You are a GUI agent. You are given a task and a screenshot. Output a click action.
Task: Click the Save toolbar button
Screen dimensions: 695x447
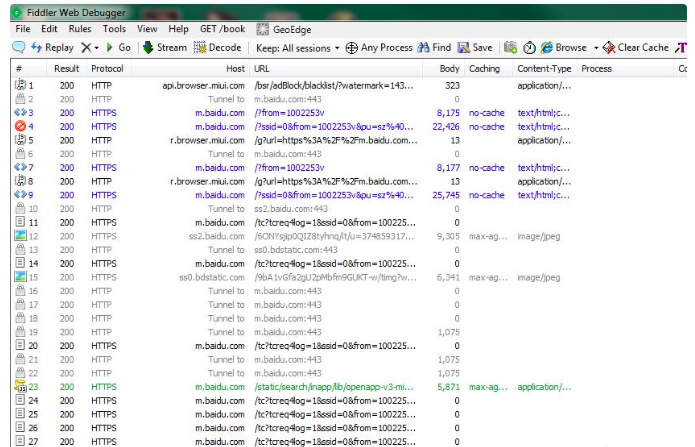[475, 47]
